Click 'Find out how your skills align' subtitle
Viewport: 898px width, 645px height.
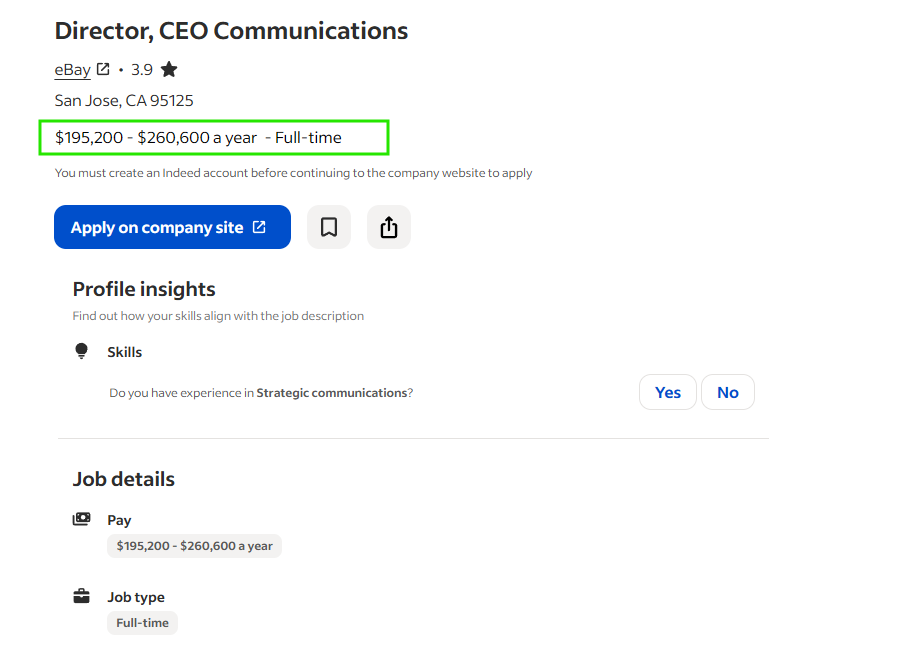(x=218, y=316)
